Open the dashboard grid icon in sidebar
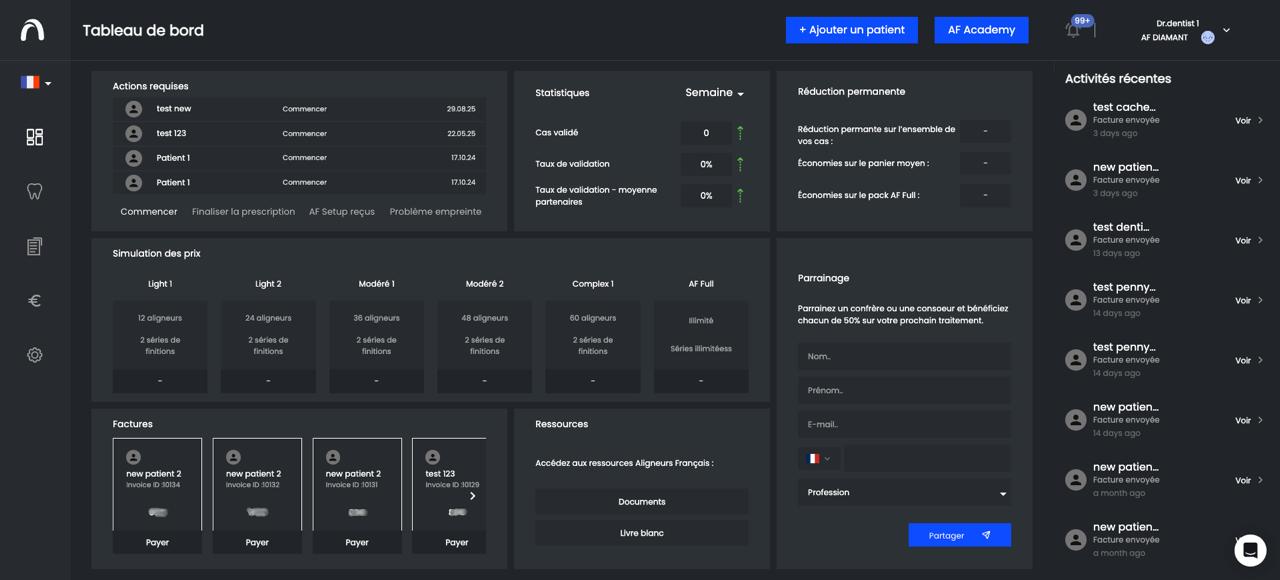The height and width of the screenshot is (580, 1280). [x=34, y=137]
